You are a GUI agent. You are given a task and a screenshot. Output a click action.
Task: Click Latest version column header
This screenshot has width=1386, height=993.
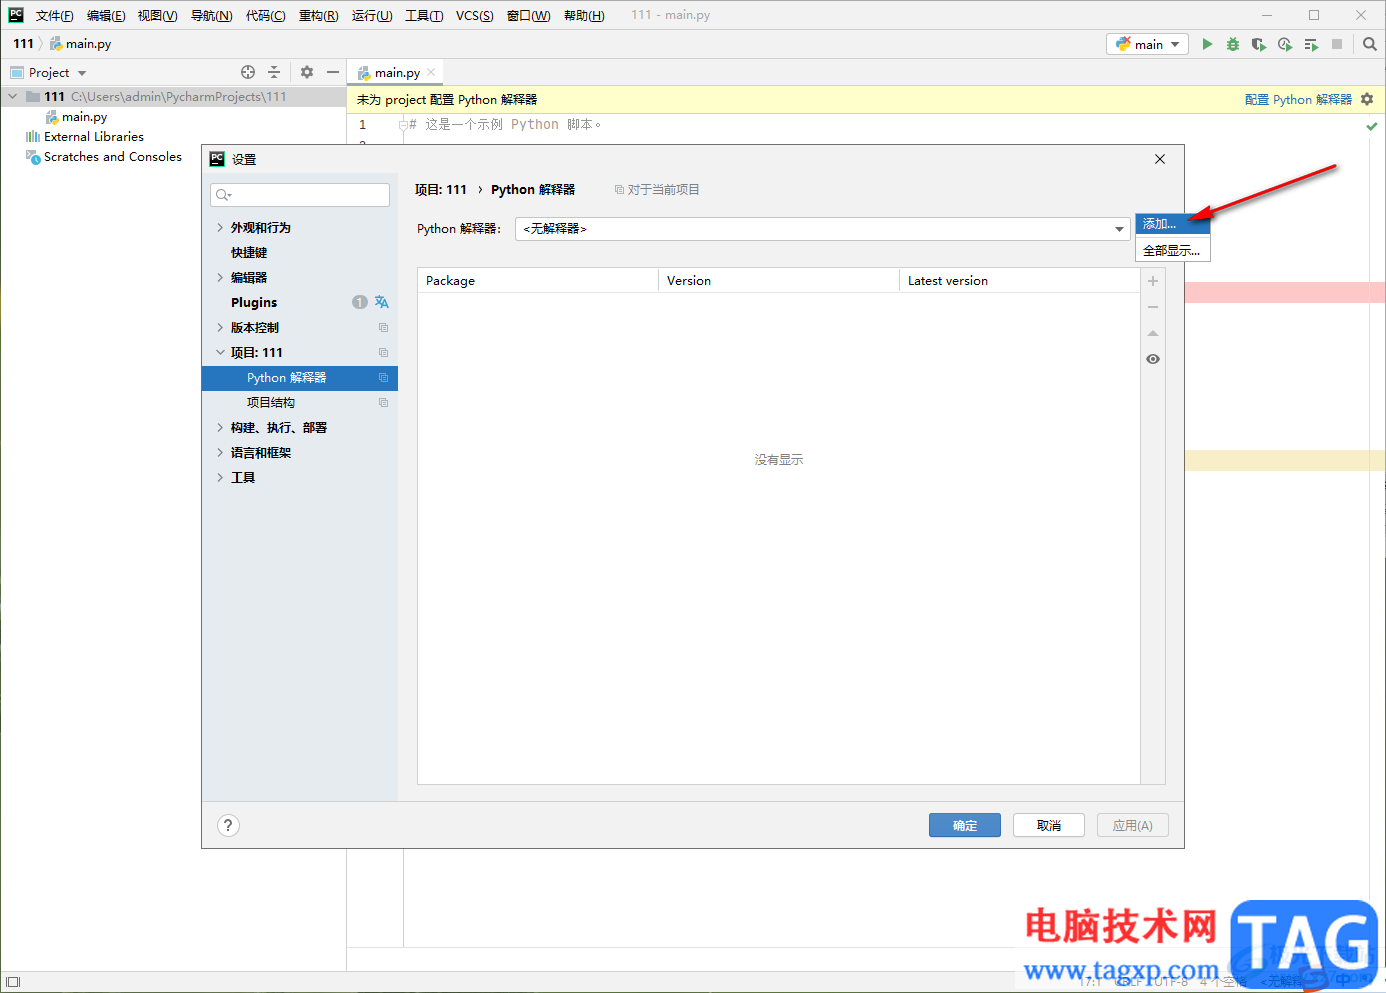1019,281
